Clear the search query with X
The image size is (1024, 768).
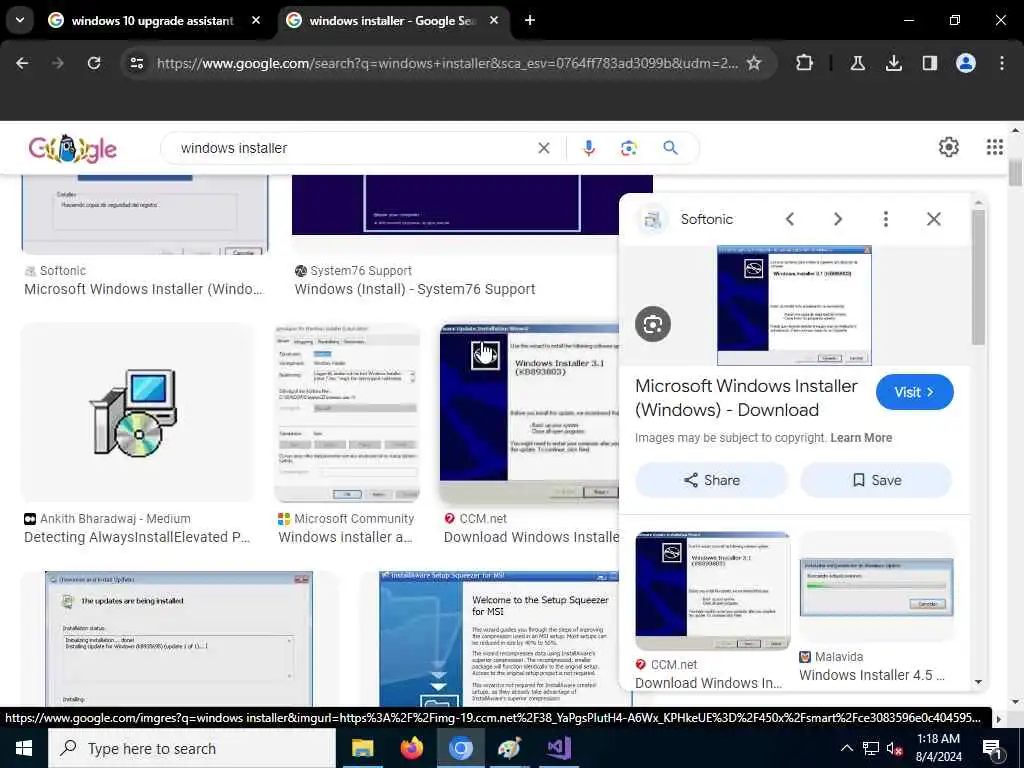(543, 148)
